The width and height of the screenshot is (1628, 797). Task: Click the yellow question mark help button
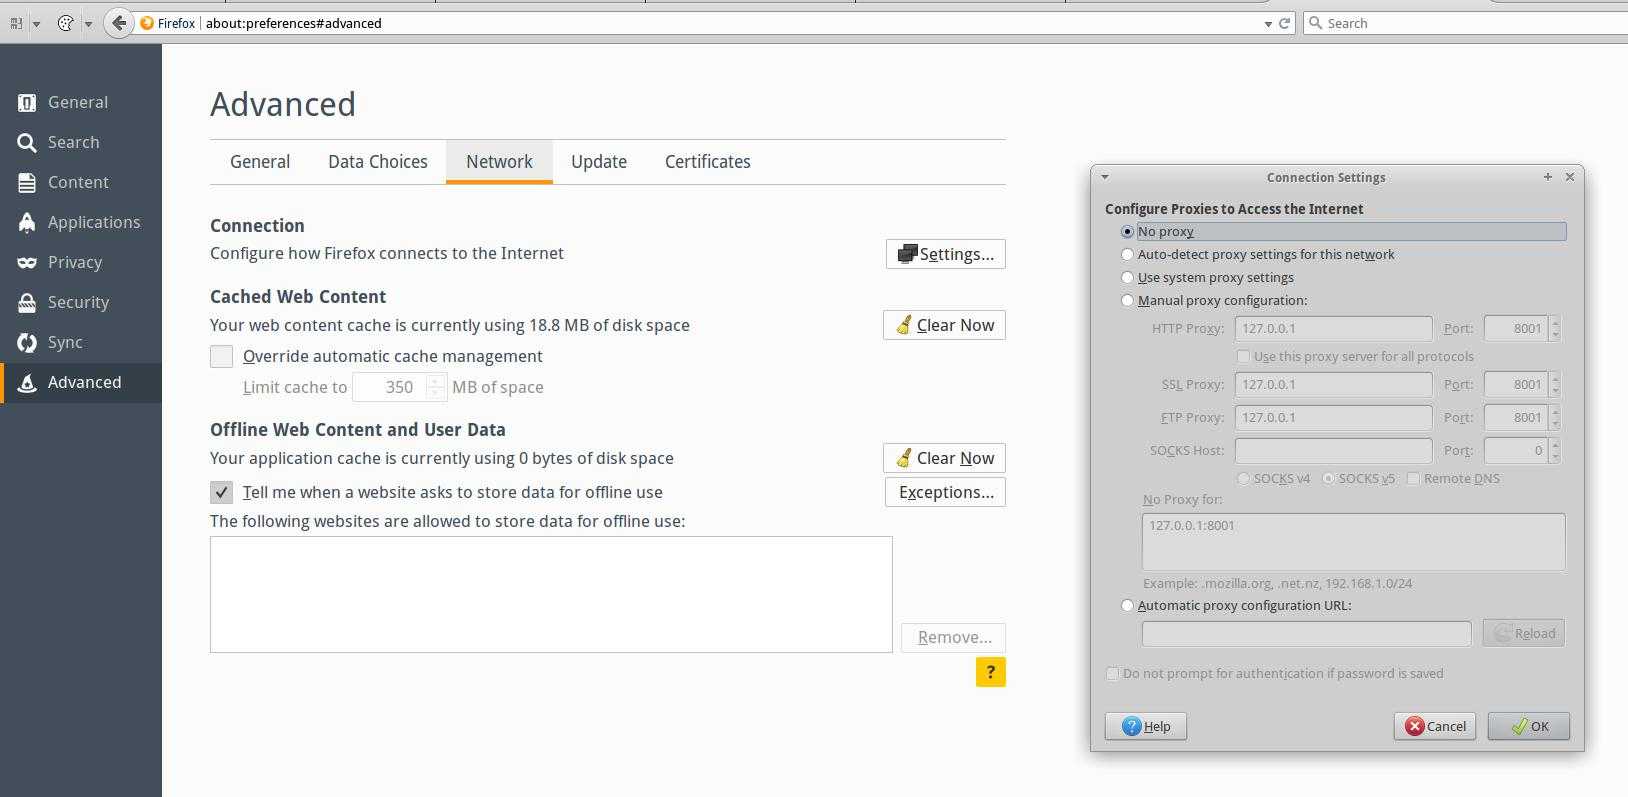tap(990, 672)
